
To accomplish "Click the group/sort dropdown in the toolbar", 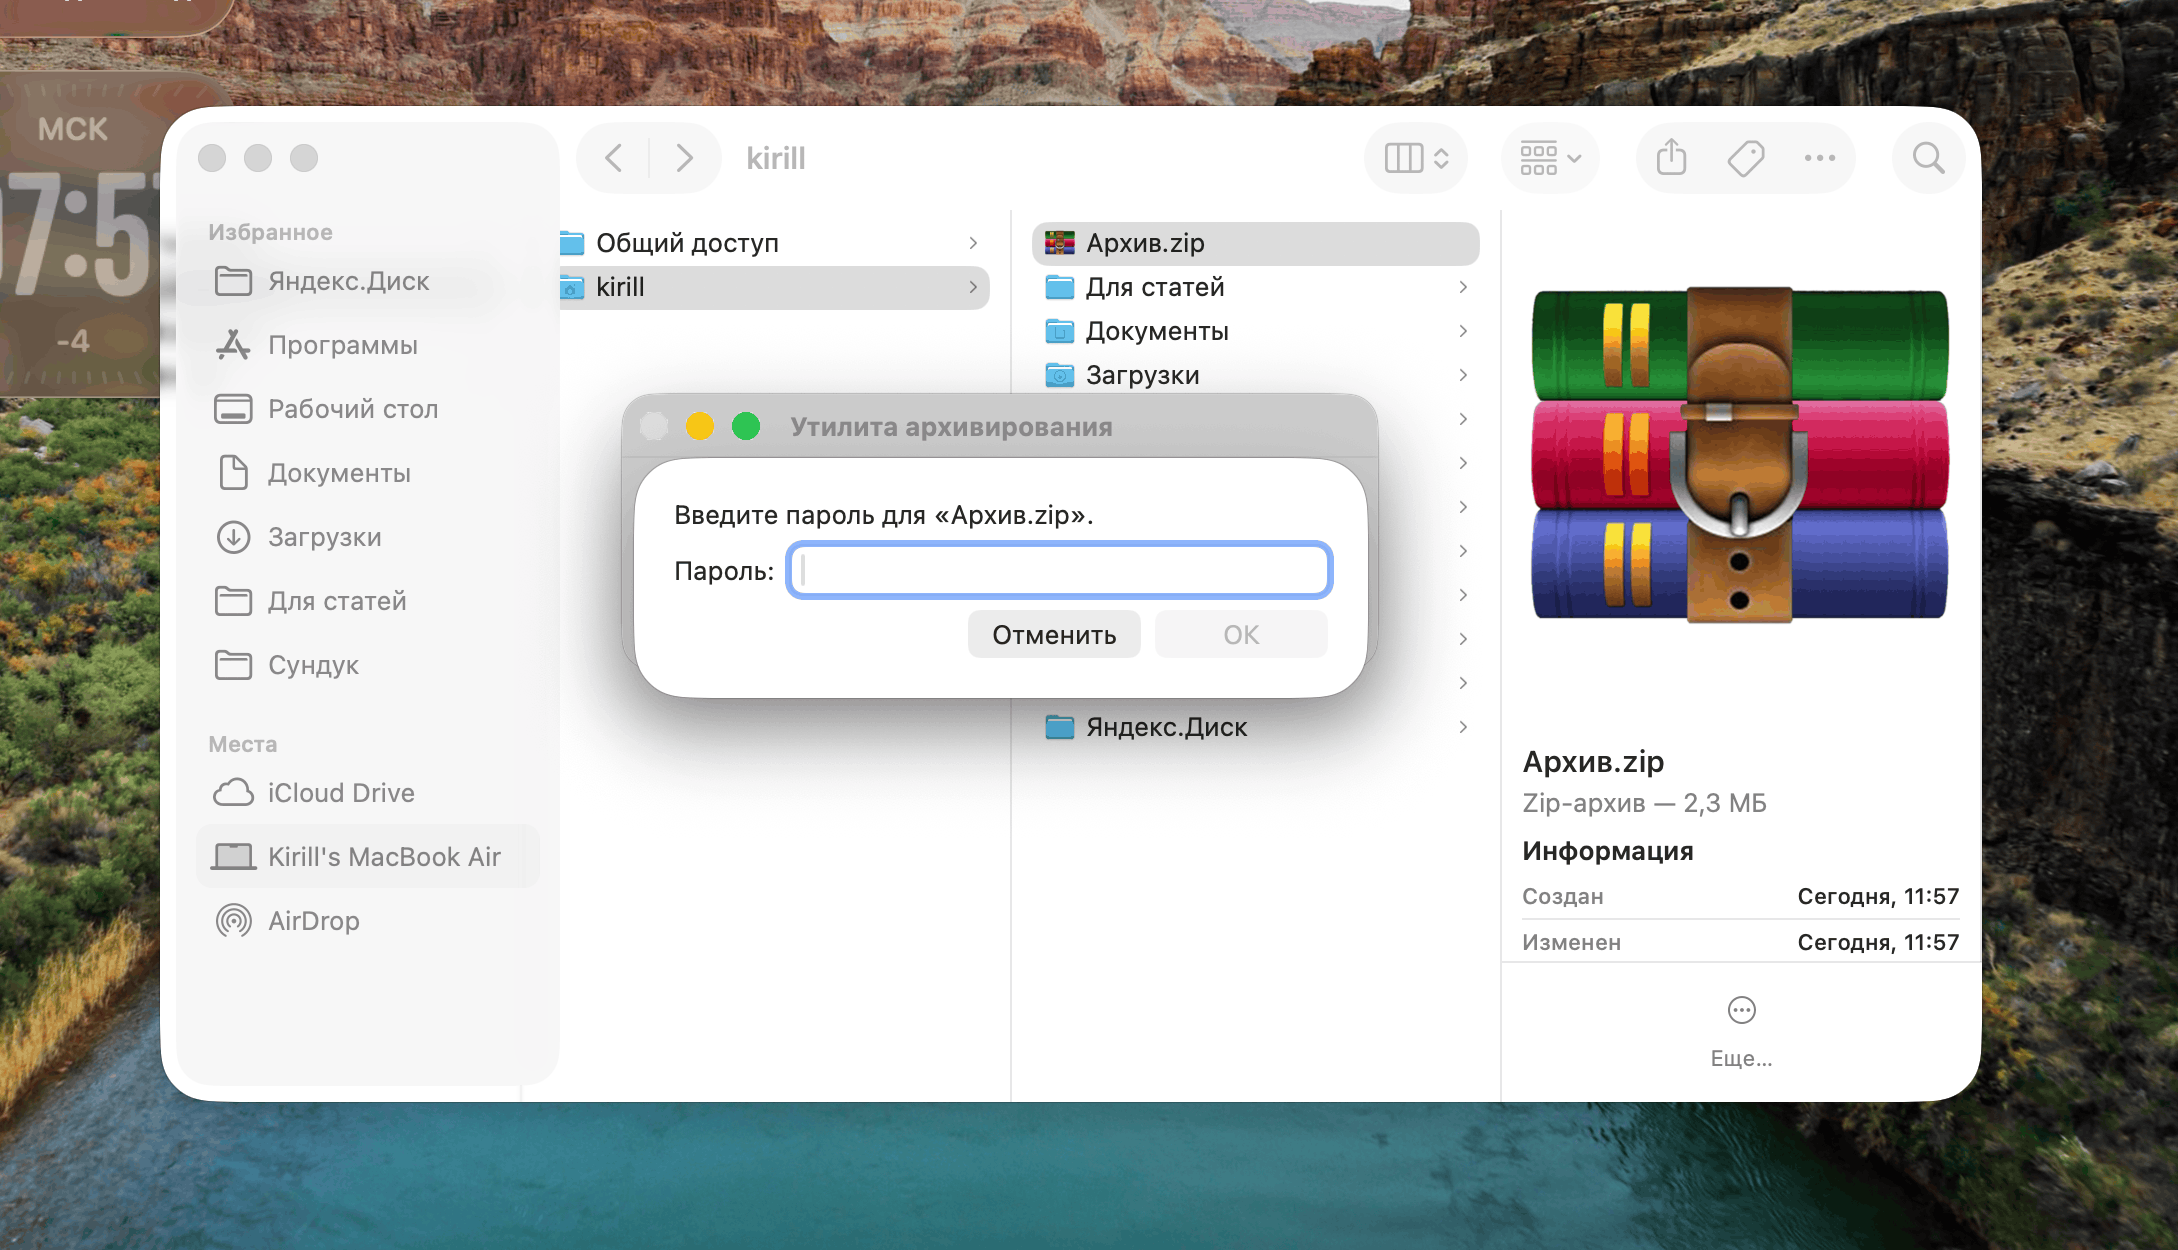I will click(x=1548, y=157).
